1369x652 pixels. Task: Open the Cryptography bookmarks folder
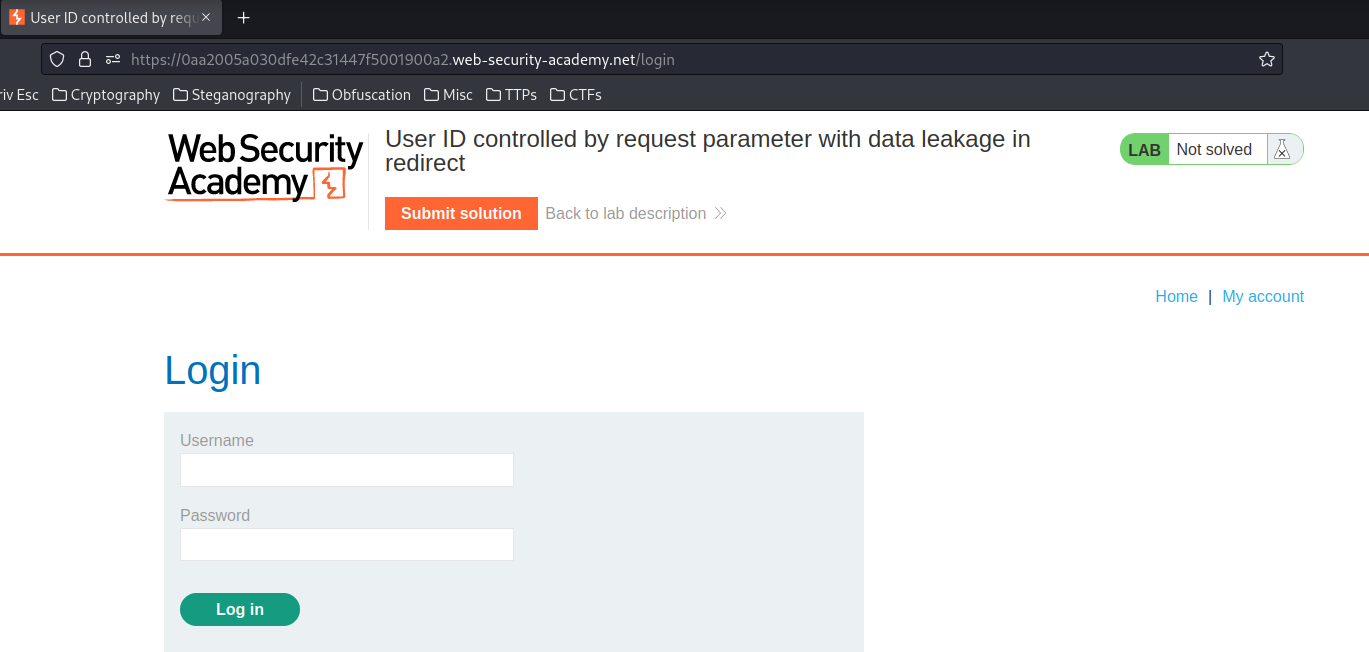point(106,95)
